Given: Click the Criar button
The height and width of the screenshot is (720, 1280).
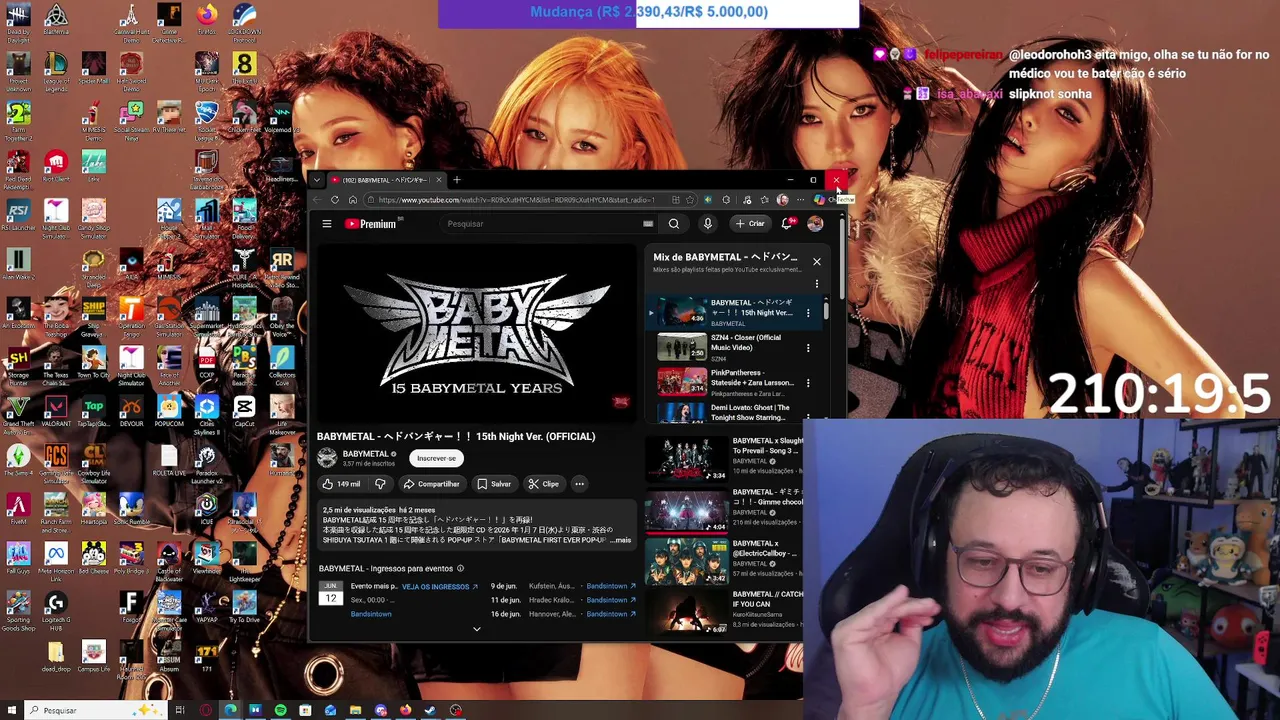Looking at the screenshot, I should pyautogui.click(x=749, y=224).
